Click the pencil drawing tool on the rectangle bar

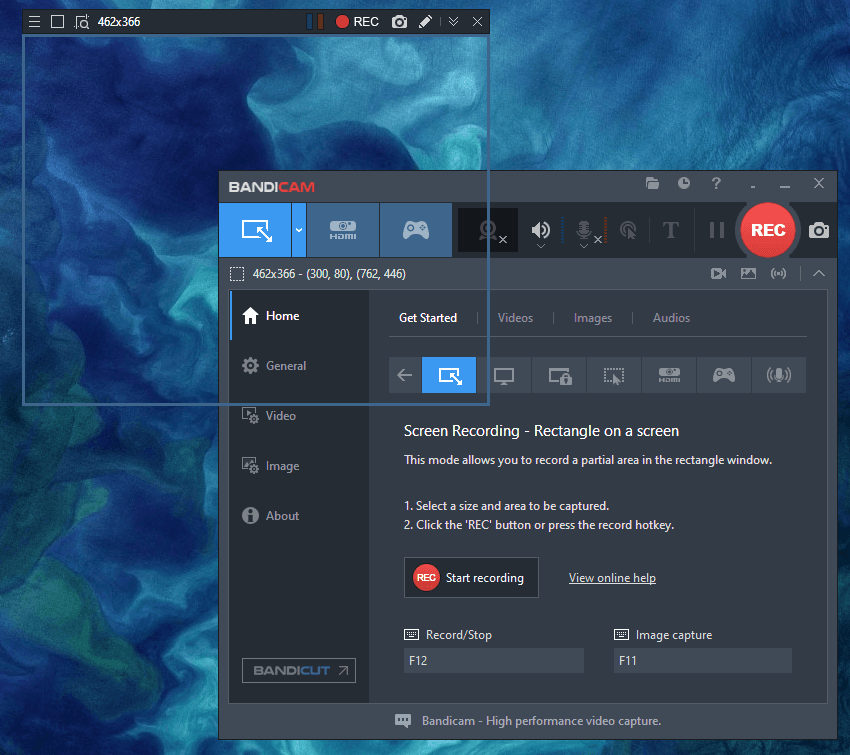(x=425, y=21)
